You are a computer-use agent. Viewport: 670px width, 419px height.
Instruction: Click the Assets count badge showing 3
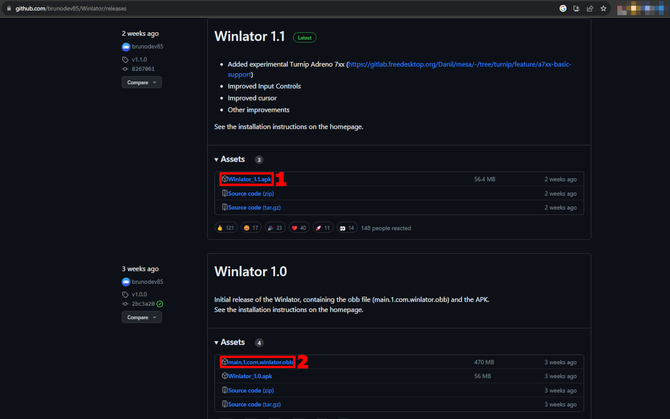coord(259,160)
